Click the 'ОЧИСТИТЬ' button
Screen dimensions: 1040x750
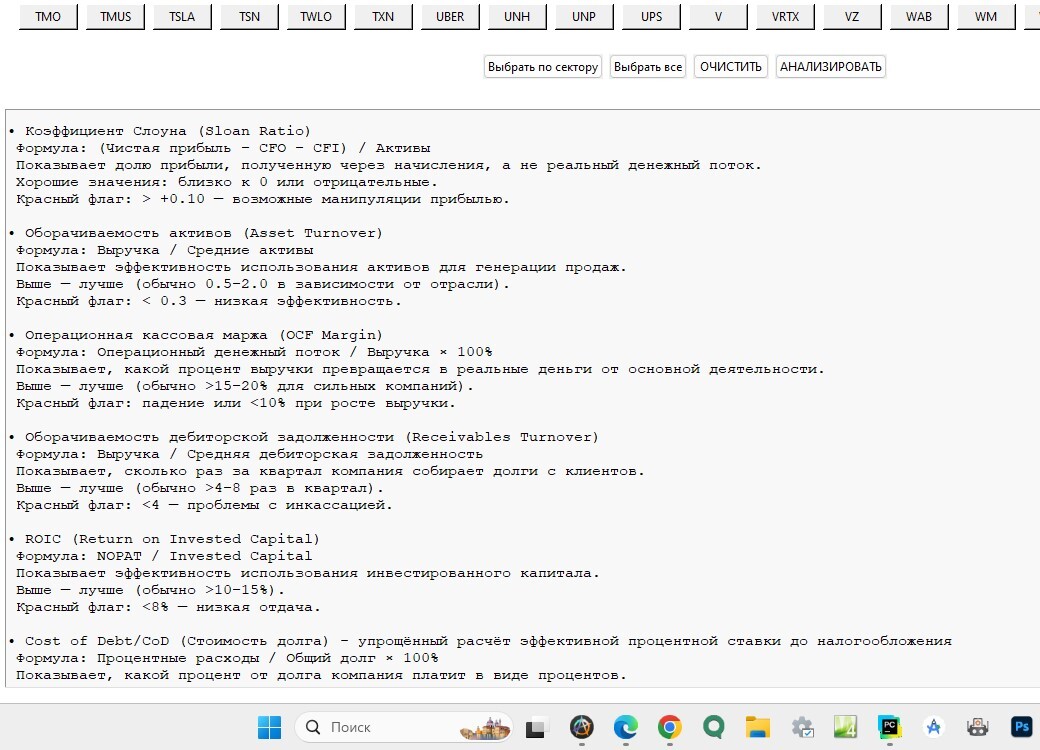point(730,66)
